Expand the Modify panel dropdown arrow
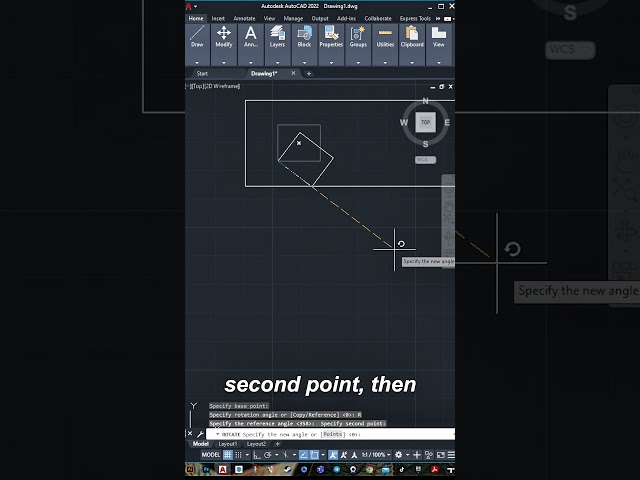 (x=224, y=62)
